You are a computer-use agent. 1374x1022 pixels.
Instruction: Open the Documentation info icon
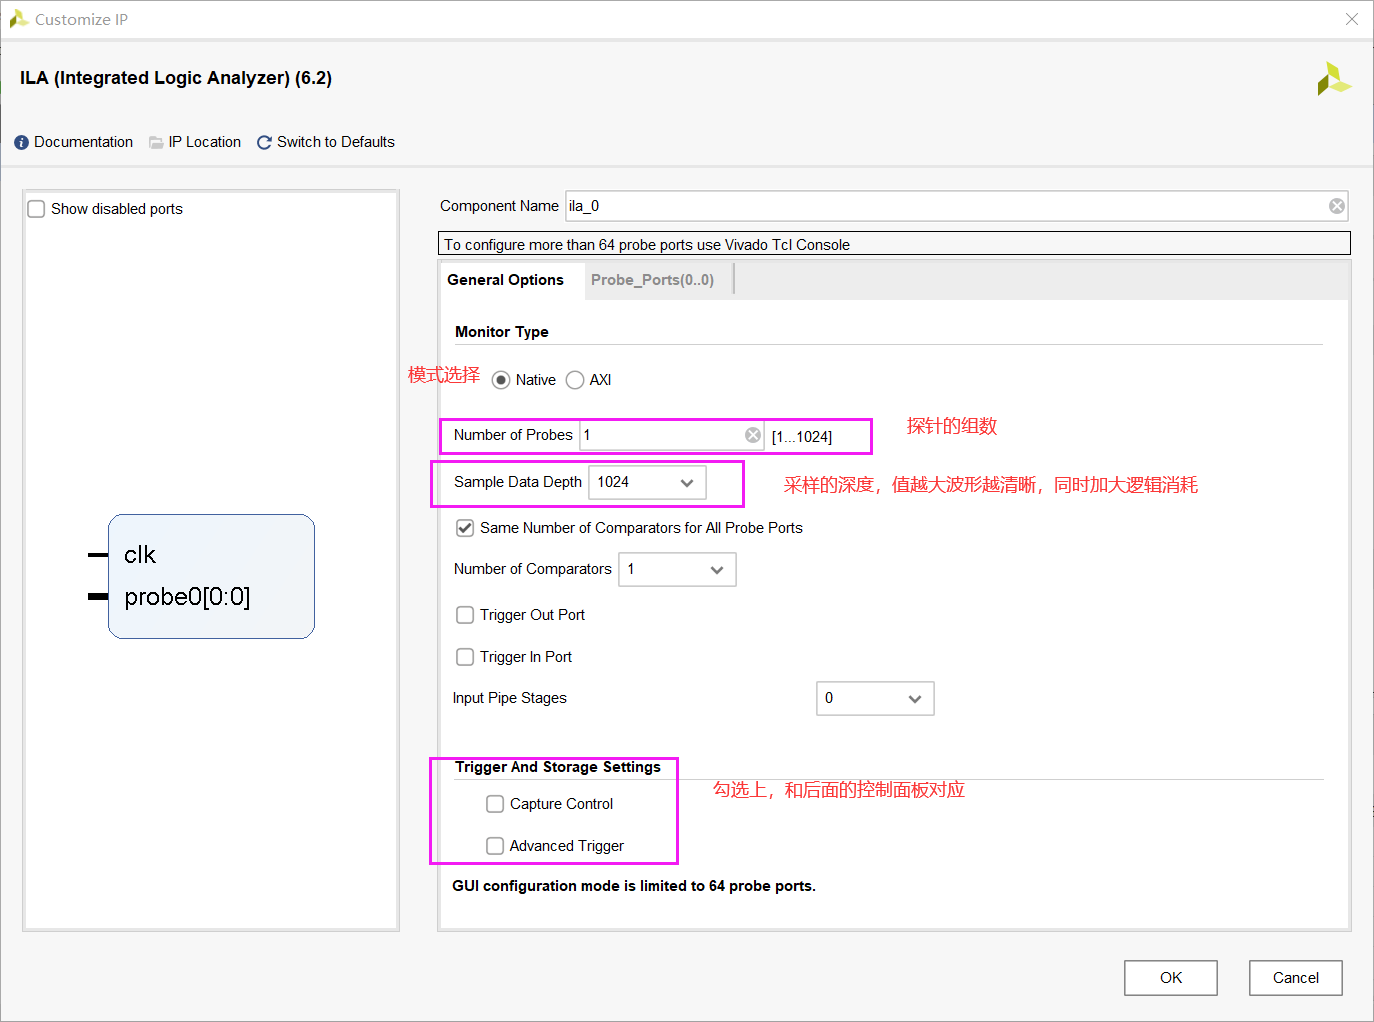coord(21,143)
